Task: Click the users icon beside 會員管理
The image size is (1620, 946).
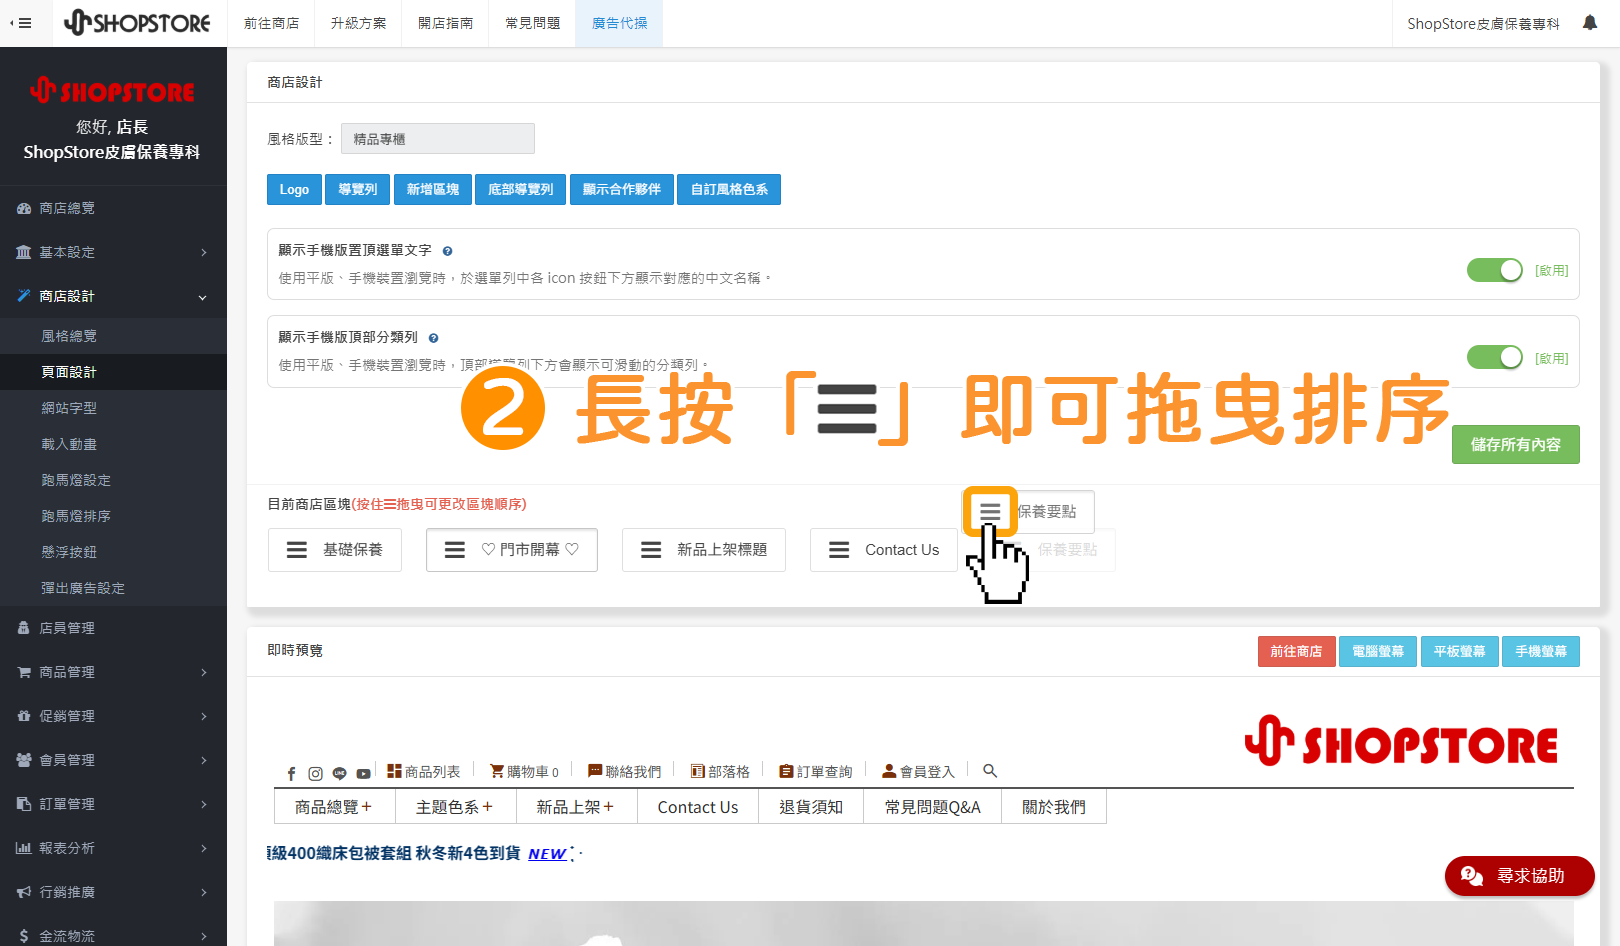Action: click(24, 760)
